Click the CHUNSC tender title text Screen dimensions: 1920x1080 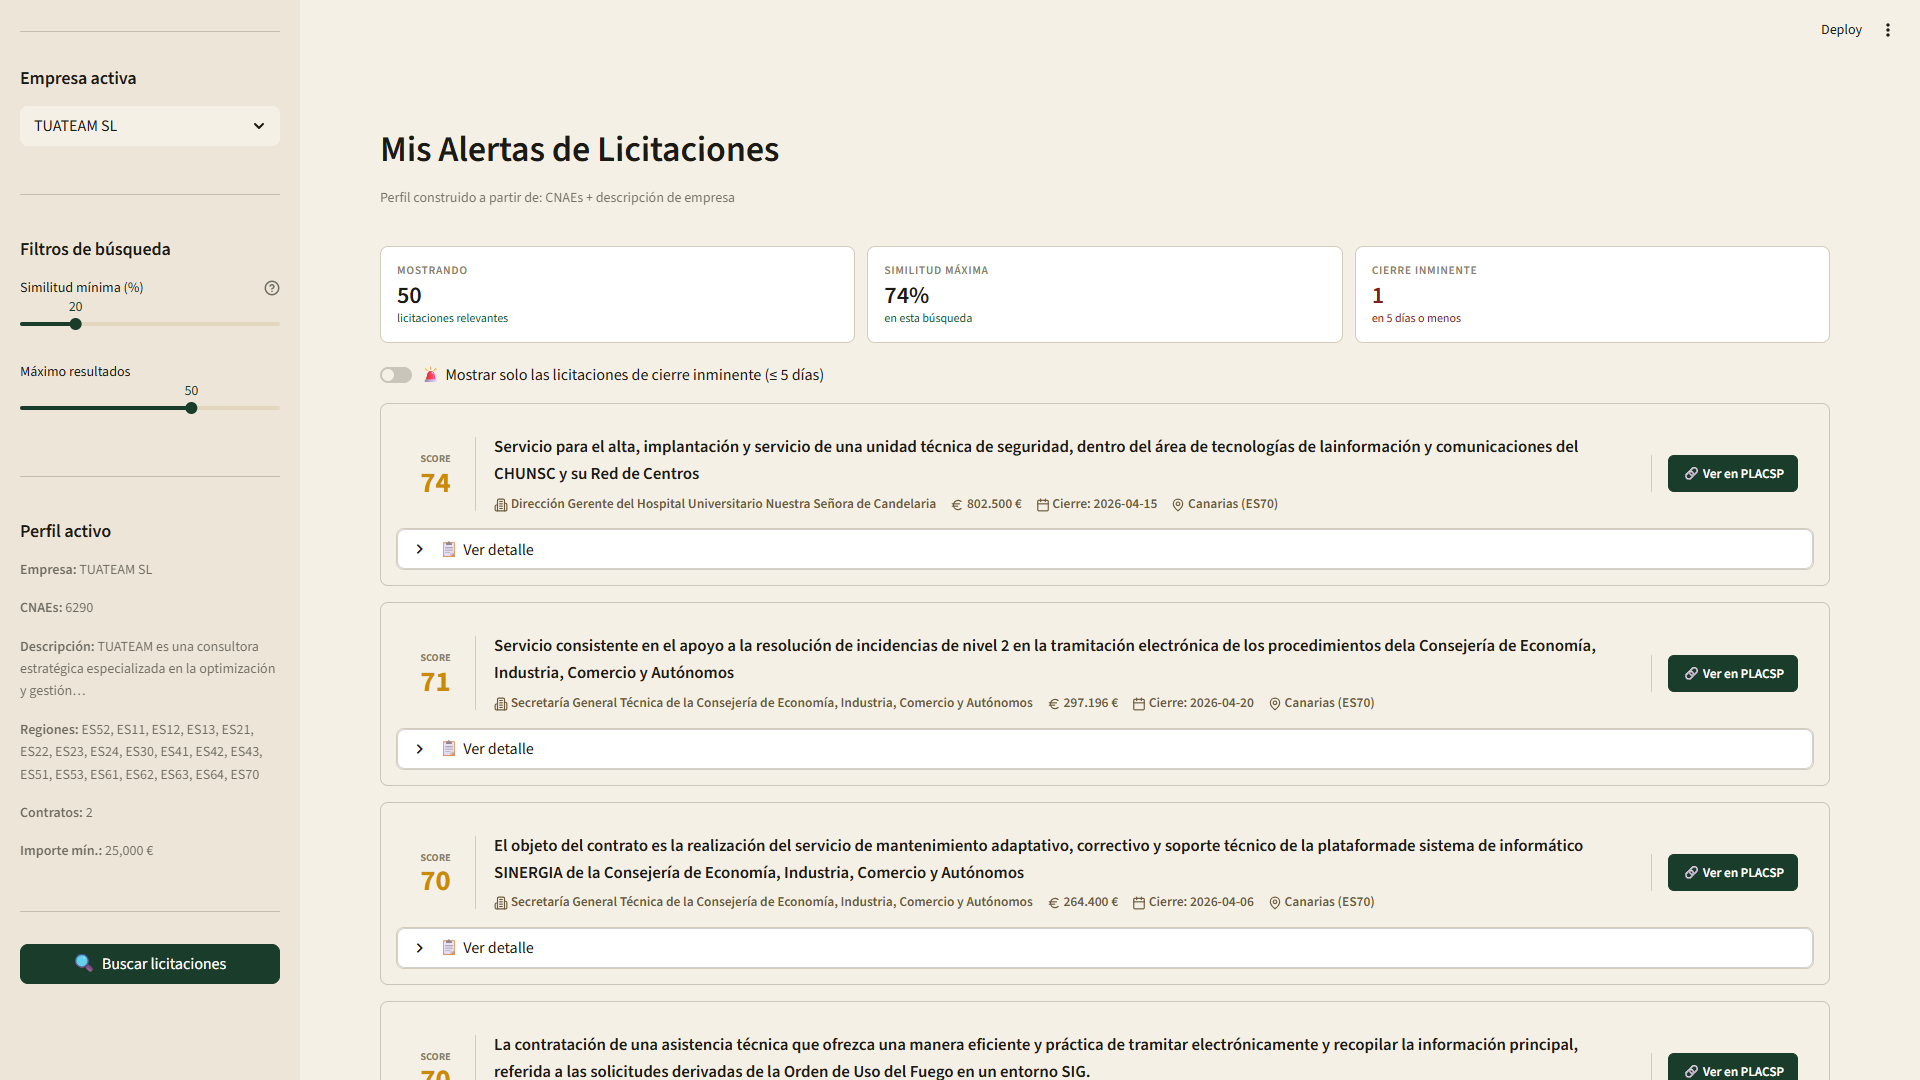point(1036,460)
